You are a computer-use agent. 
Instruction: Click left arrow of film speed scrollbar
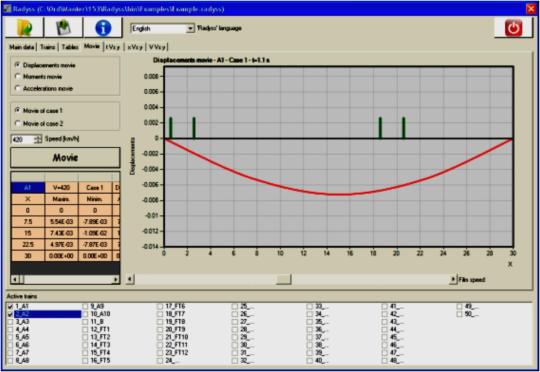(130, 279)
